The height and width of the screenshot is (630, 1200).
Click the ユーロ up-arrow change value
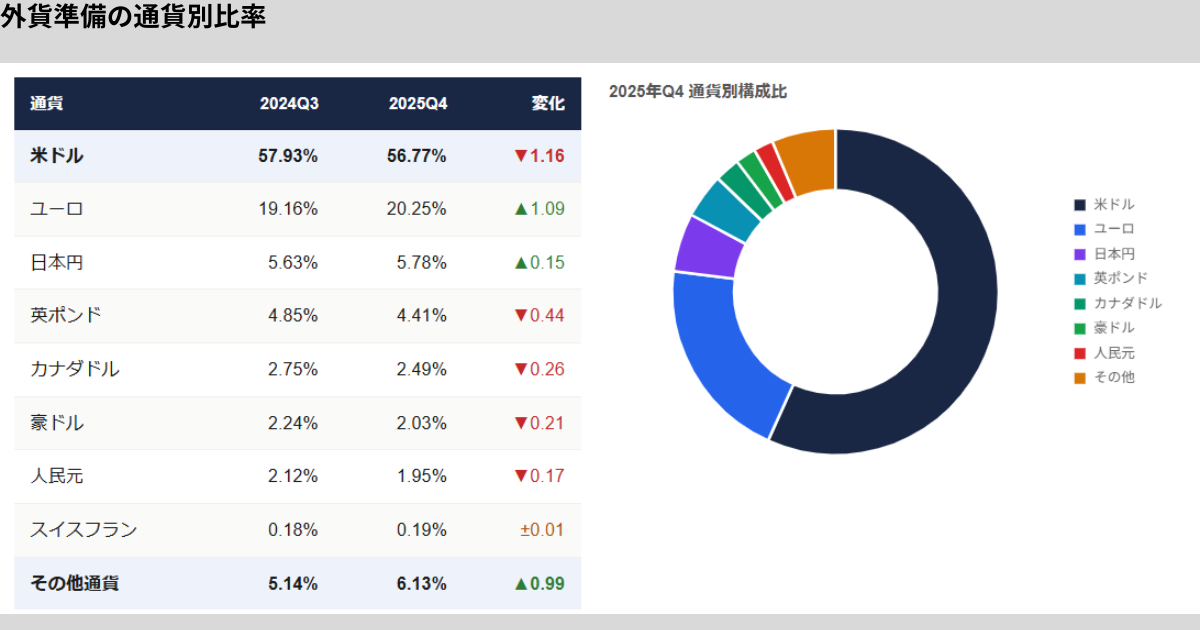(539, 209)
